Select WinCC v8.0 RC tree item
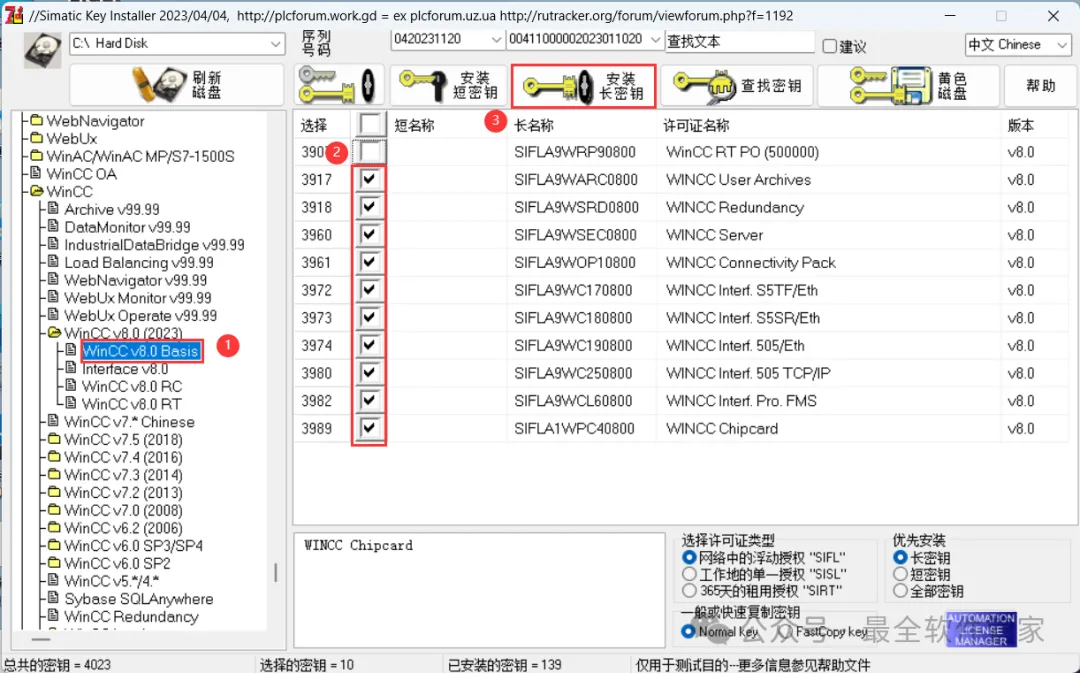Viewport: 1080px width, 673px height. pyautogui.click(x=132, y=386)
